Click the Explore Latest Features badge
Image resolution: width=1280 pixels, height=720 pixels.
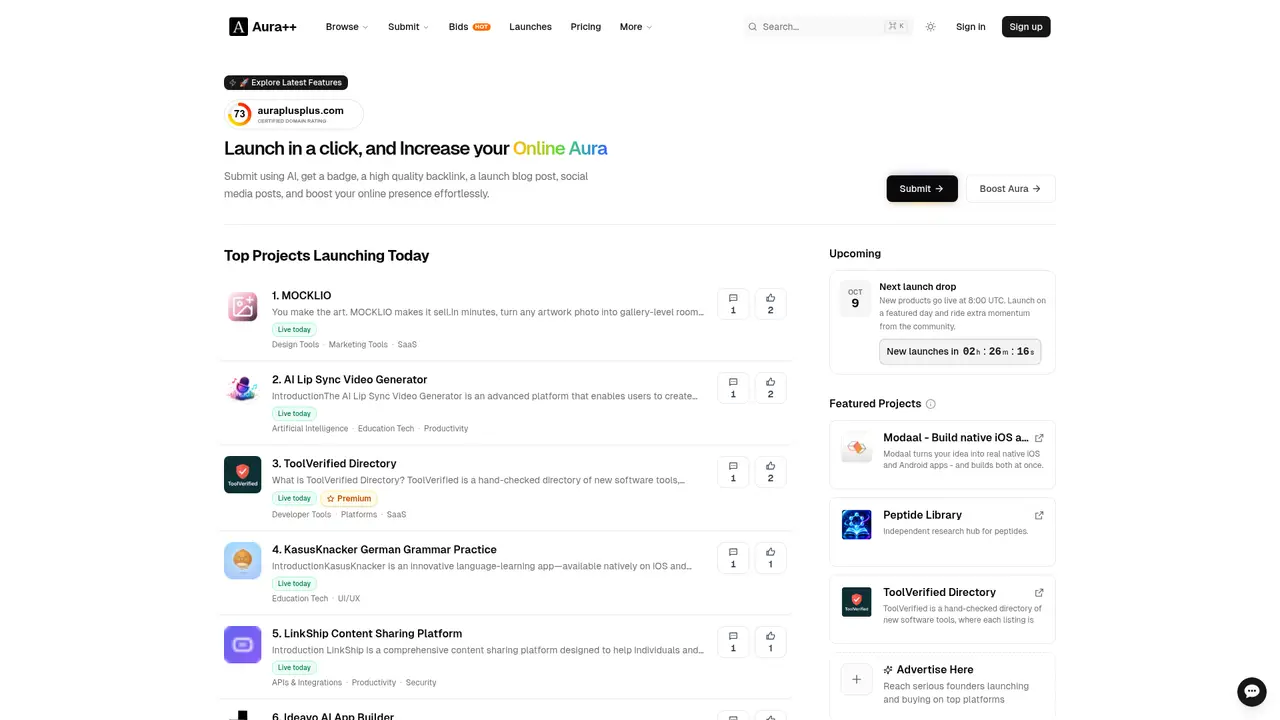click(286, 83)
